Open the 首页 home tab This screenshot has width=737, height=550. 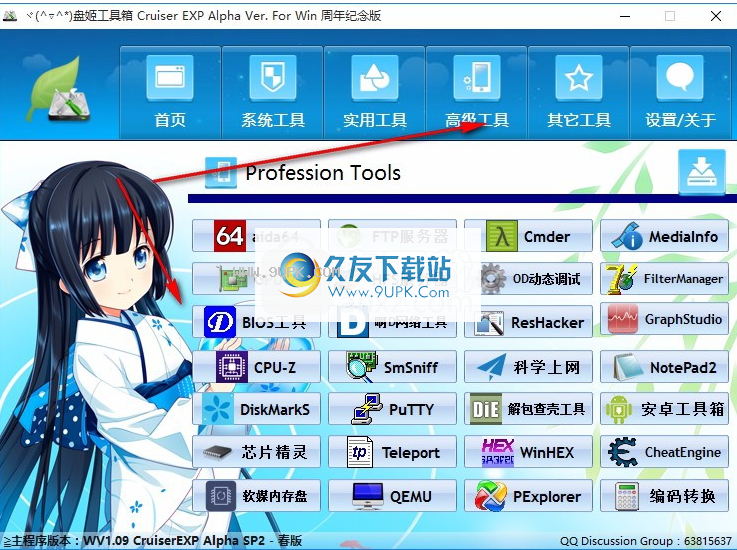170,92
